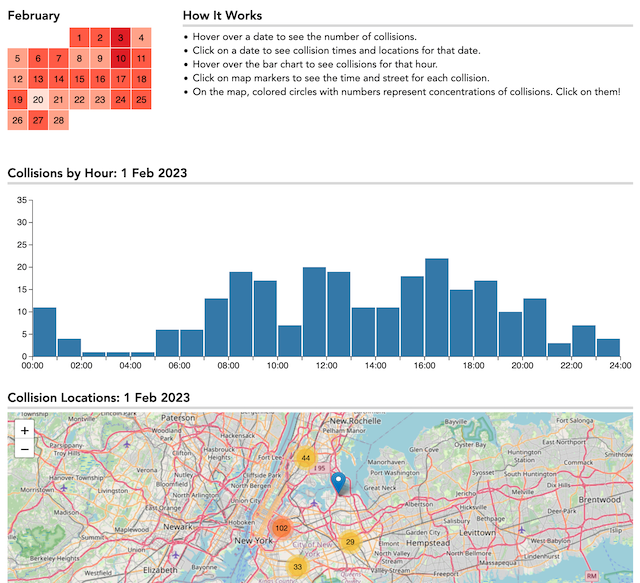Select February 10 in the calendar
This screenshot has height=583, width=640.
click(x=120, y=58)
